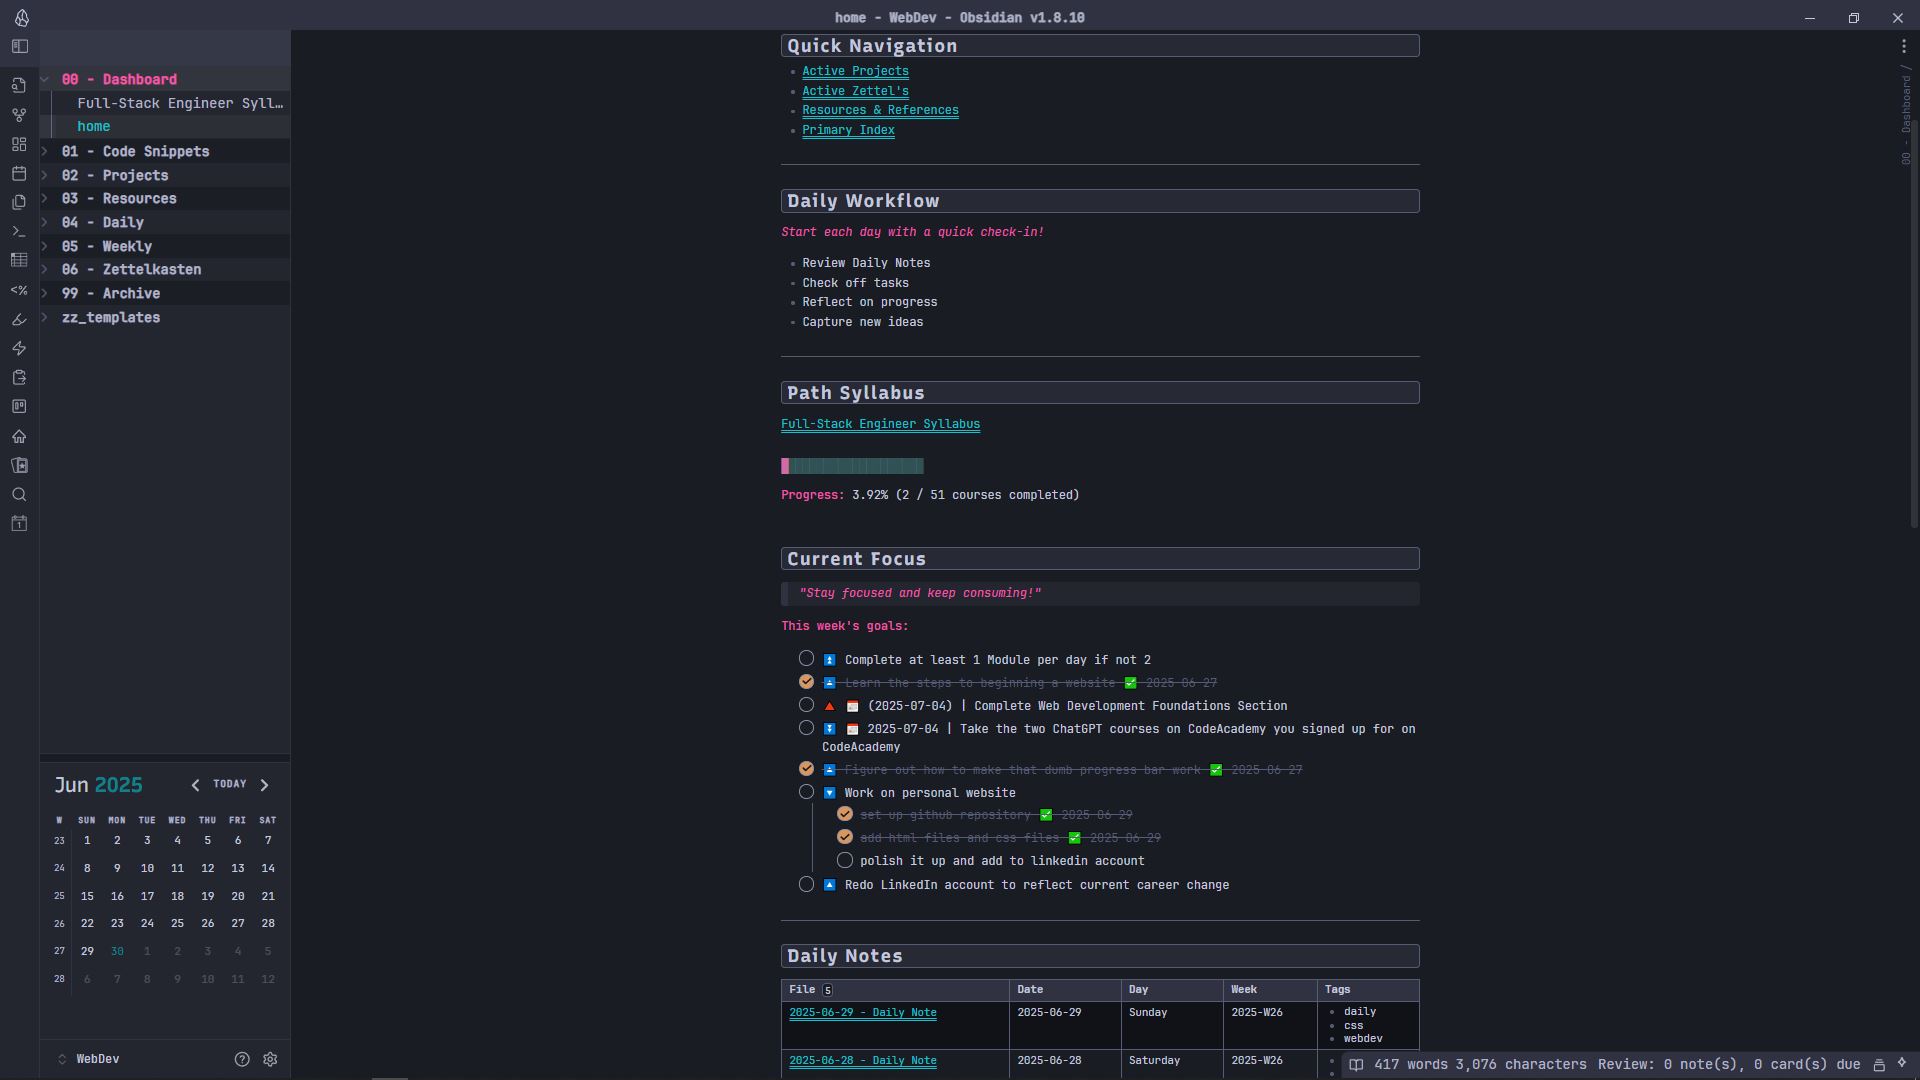This screenshot has height=1080, width=1920.
Task: Open the 2025-06-29 - Daily Note link
Action: point(863,1012)
